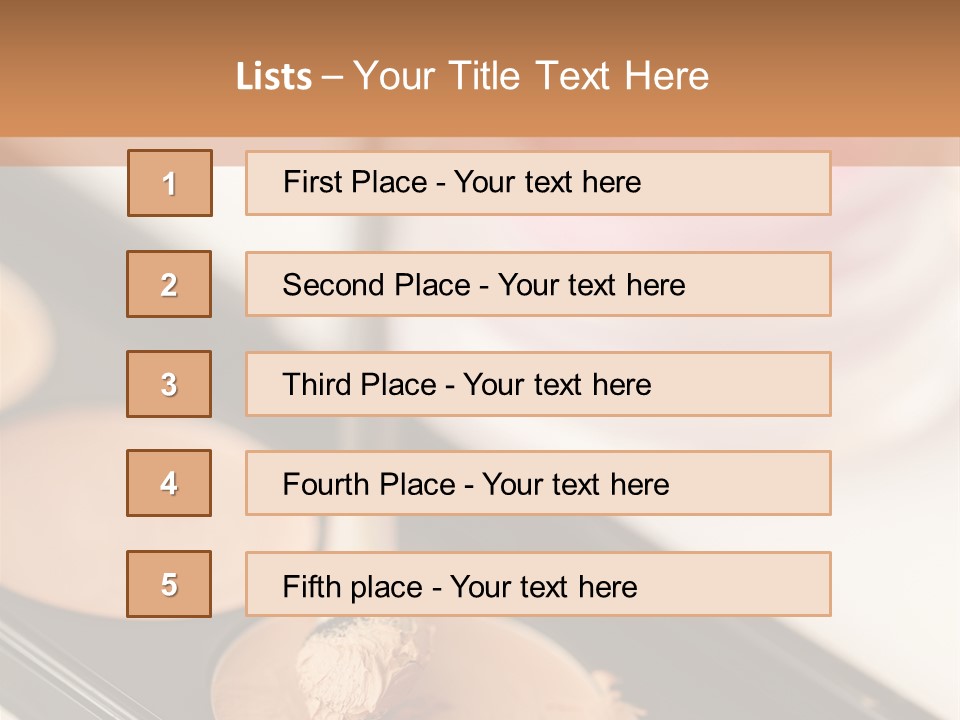
Task: Click the dash in the slide title
Action: [x=333, y=77]
